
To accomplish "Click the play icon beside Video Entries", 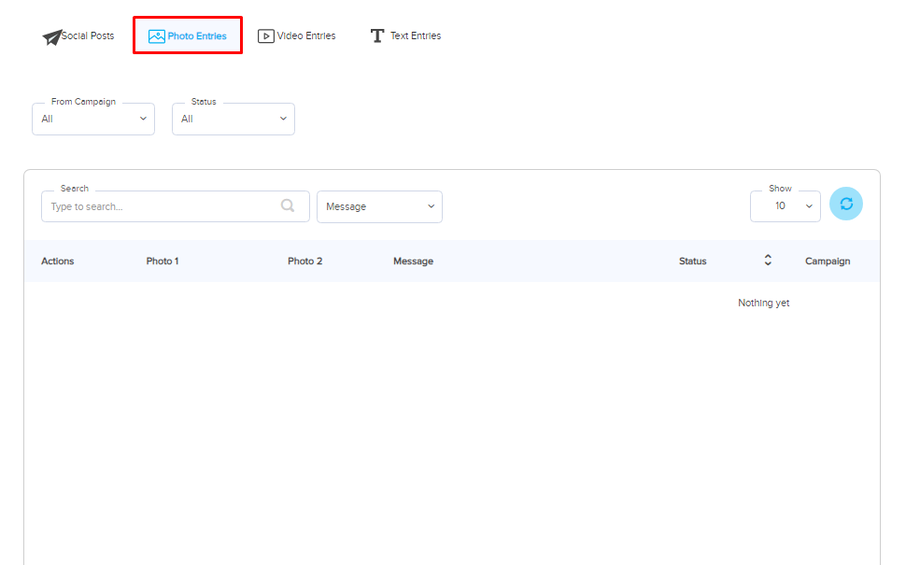I will pos(266,36).
